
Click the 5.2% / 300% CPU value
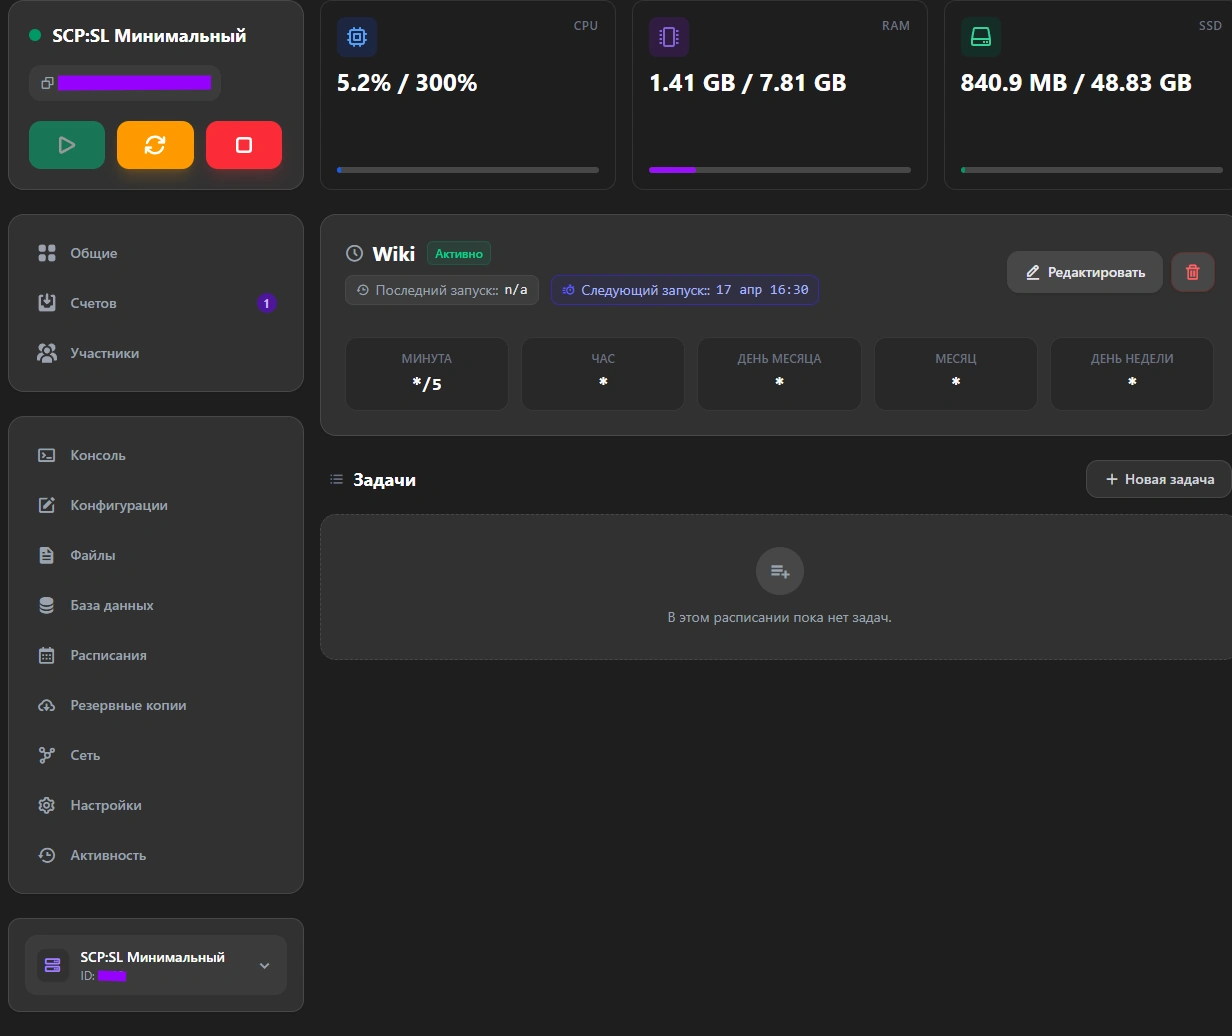[x=407, y=83]
